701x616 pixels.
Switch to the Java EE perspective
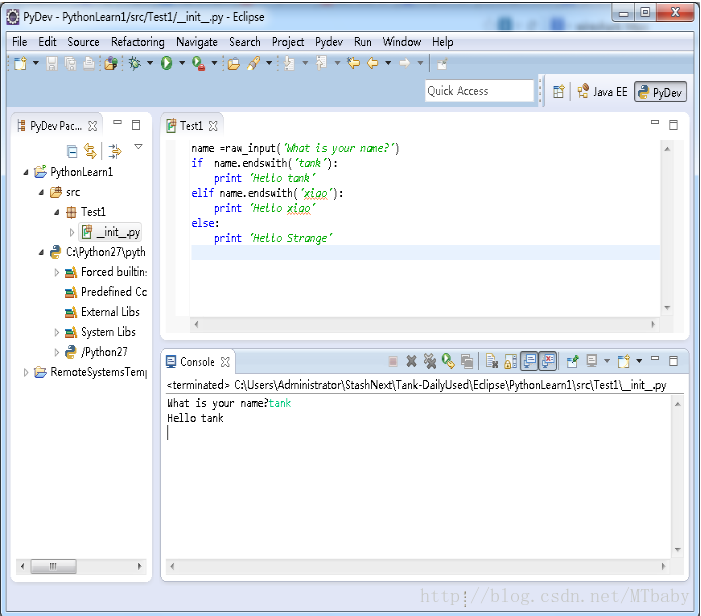602,91
